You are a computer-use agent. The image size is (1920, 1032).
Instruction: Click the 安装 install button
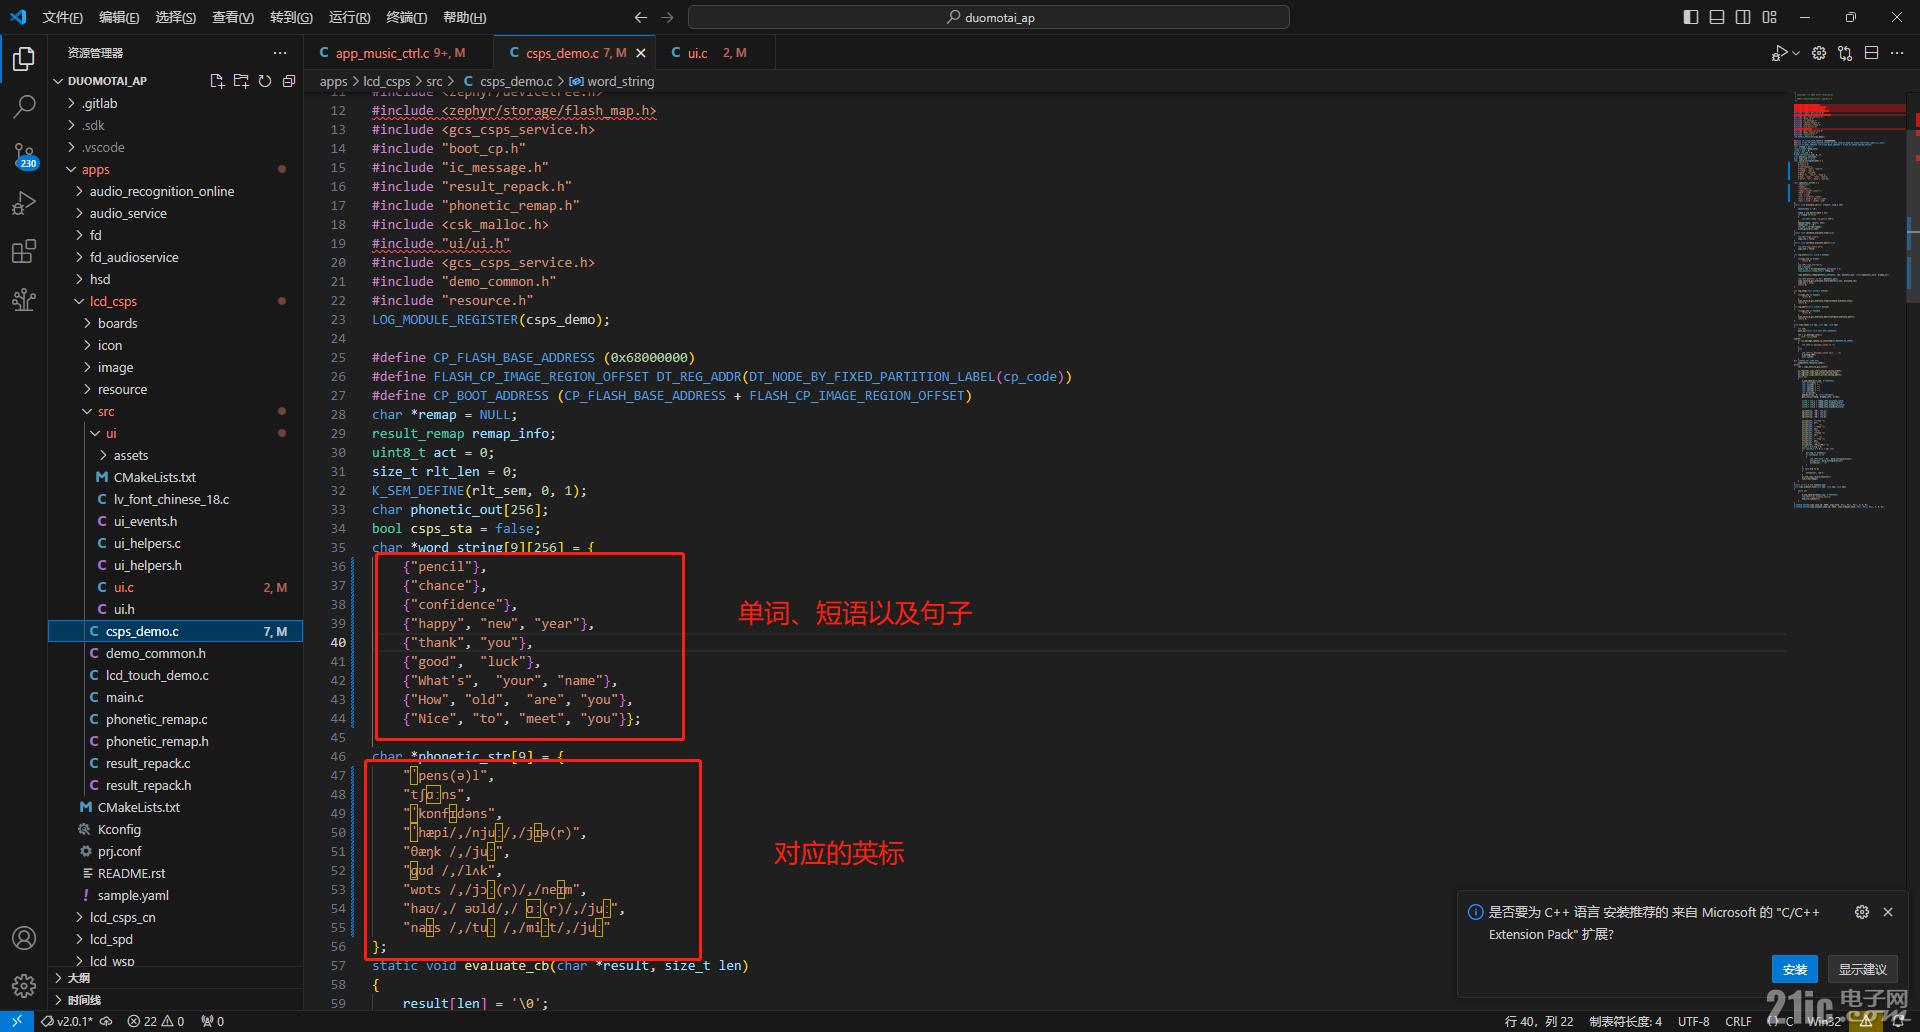(x=1795, y=969)
